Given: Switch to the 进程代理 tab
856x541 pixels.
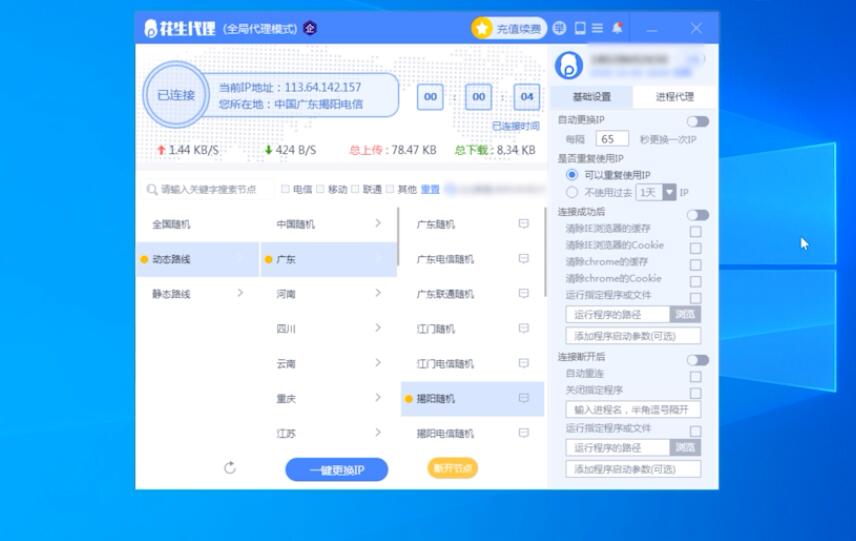Looking at the screenshot, I should click(x=674, y=97).
